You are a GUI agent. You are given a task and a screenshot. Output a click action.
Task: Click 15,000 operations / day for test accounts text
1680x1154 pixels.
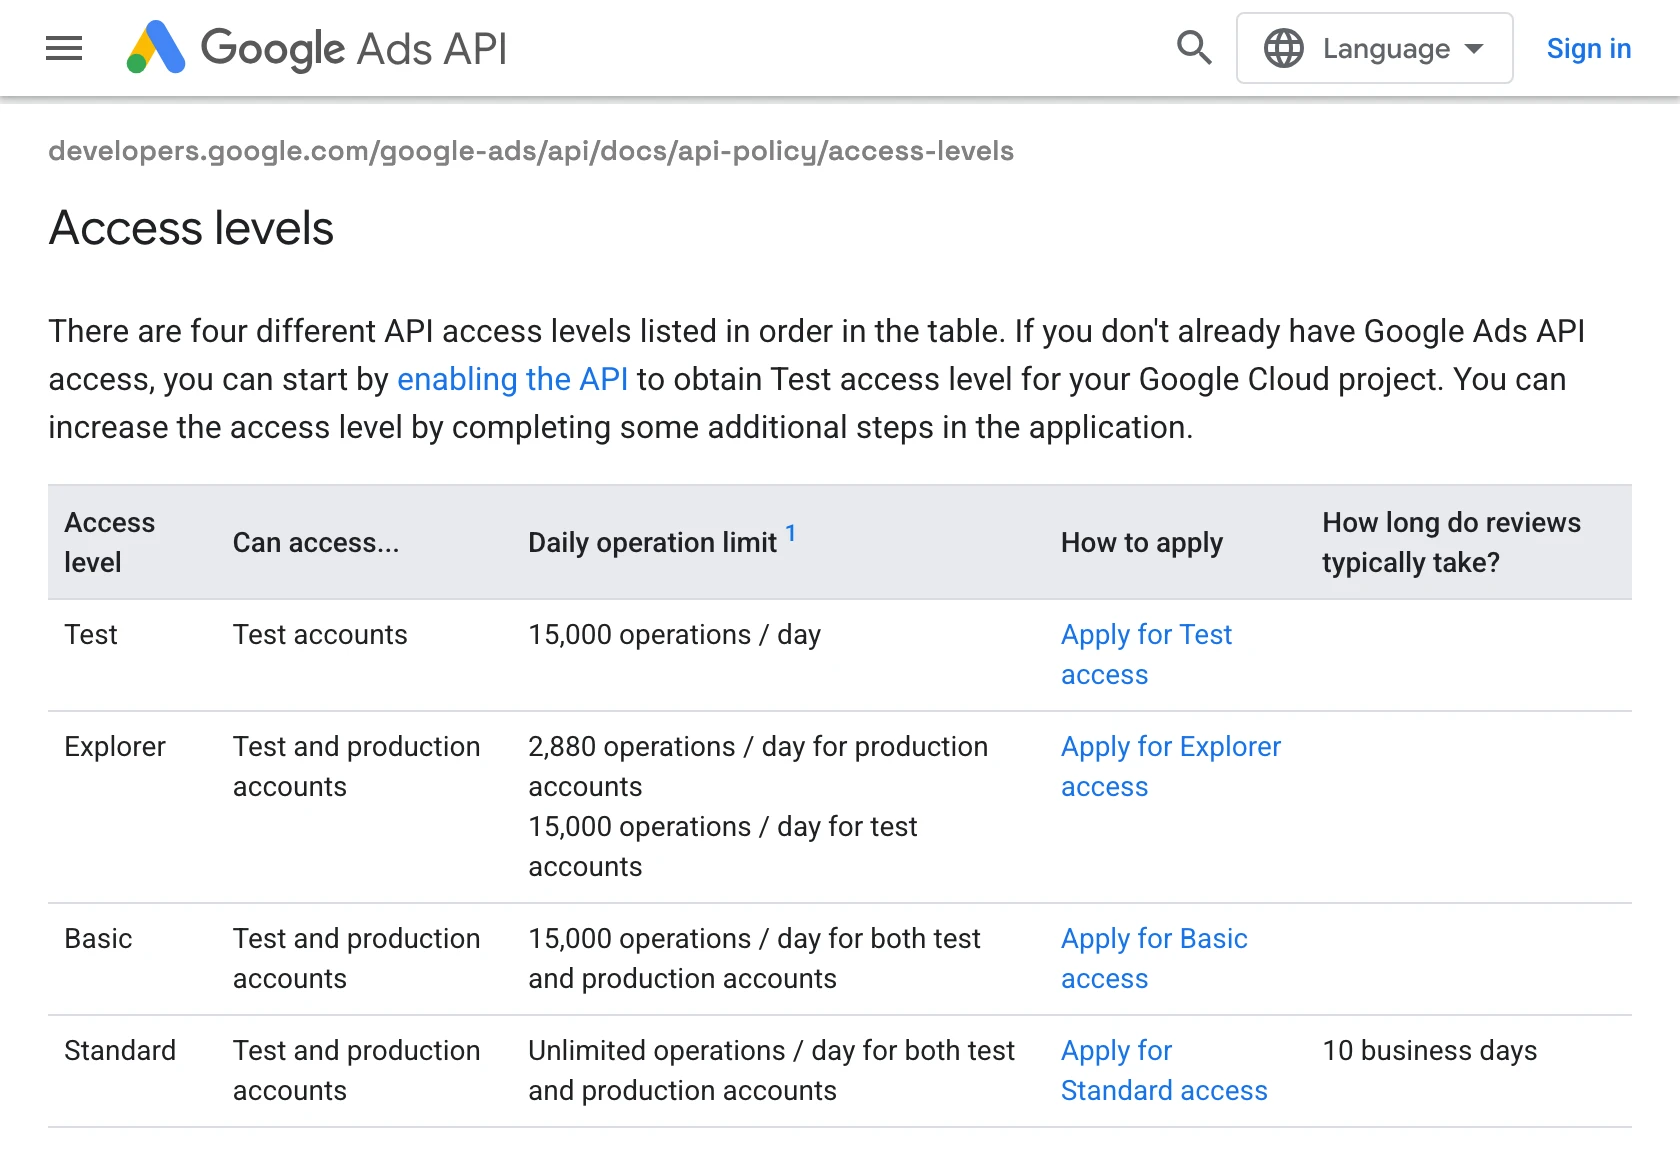723,846
